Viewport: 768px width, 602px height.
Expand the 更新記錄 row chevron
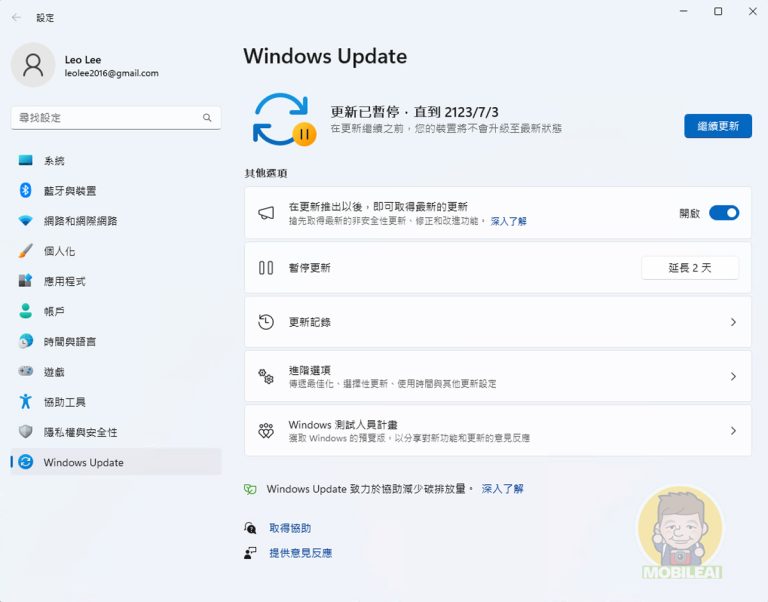tap(733, 322)
